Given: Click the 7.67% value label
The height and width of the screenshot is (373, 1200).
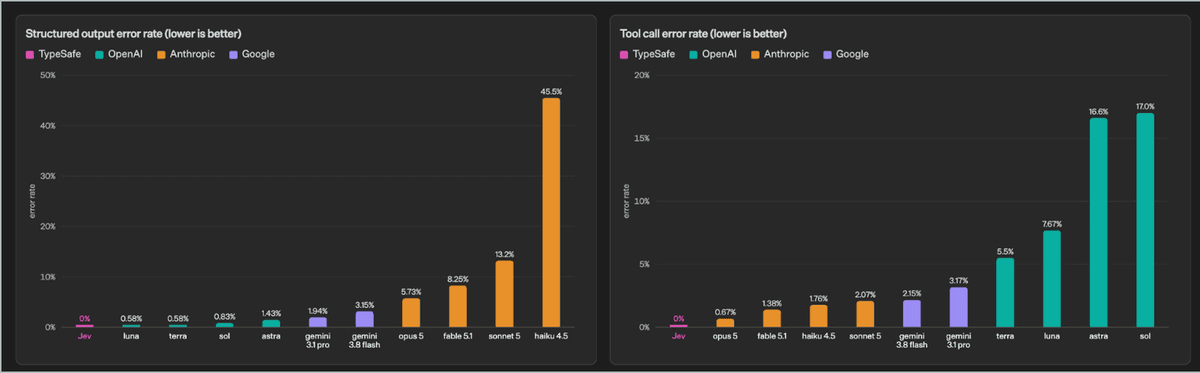Looking at the screenshot, I should (1052, 224).
